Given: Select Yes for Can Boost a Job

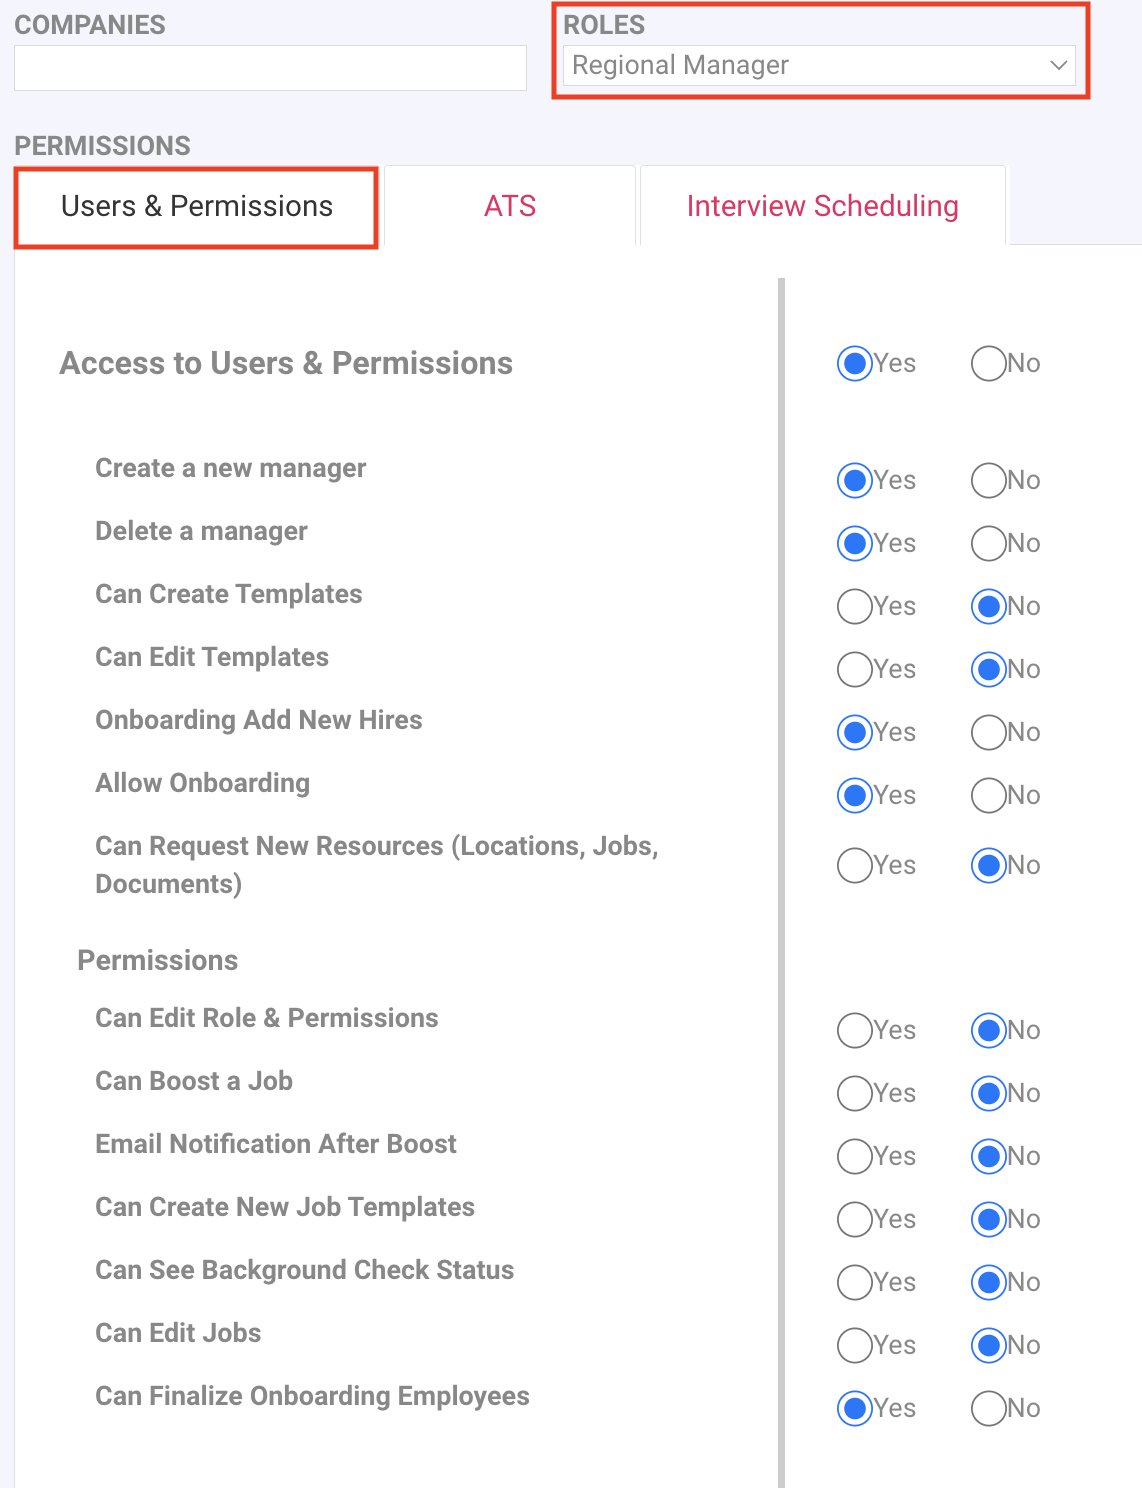Looking at the screenshot, I should [854, 1093].
